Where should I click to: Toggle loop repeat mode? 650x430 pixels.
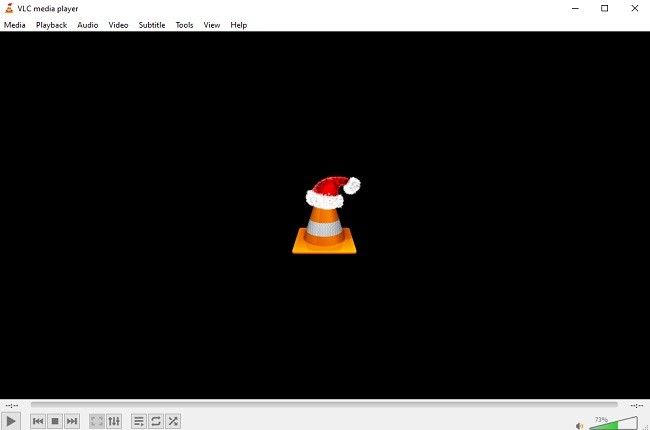click(156, 421)
